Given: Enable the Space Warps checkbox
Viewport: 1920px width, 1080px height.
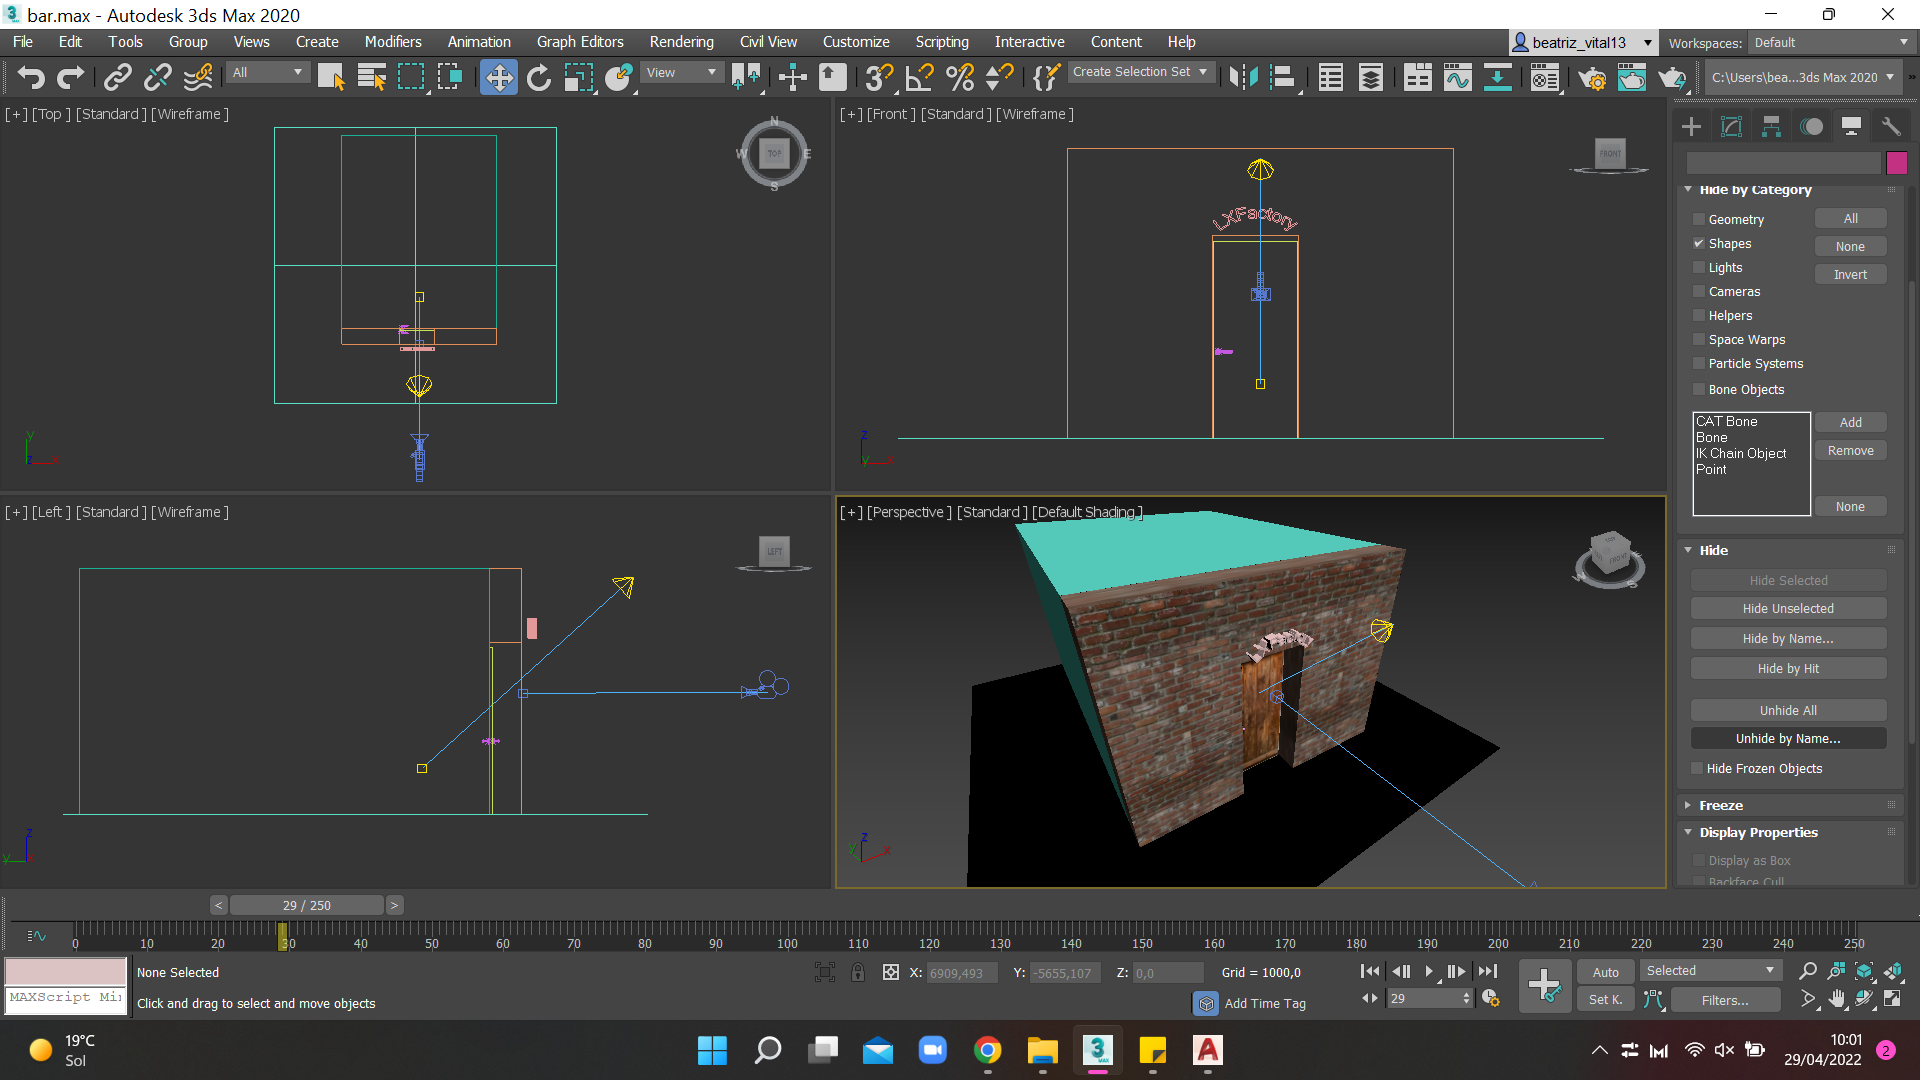Looking at the screenshot, I should coord(1698,339).
